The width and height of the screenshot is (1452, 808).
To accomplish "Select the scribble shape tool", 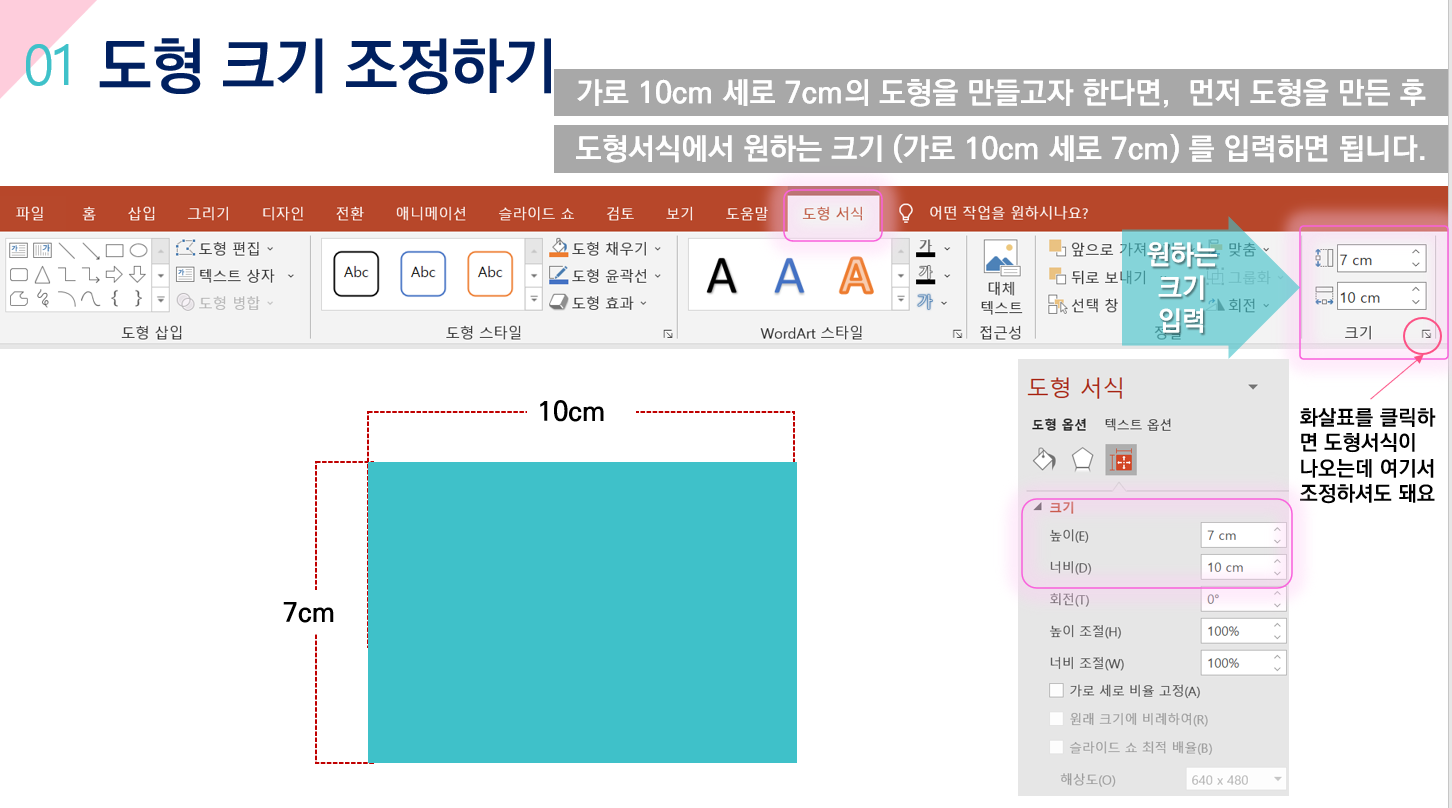I will [42, 298].
